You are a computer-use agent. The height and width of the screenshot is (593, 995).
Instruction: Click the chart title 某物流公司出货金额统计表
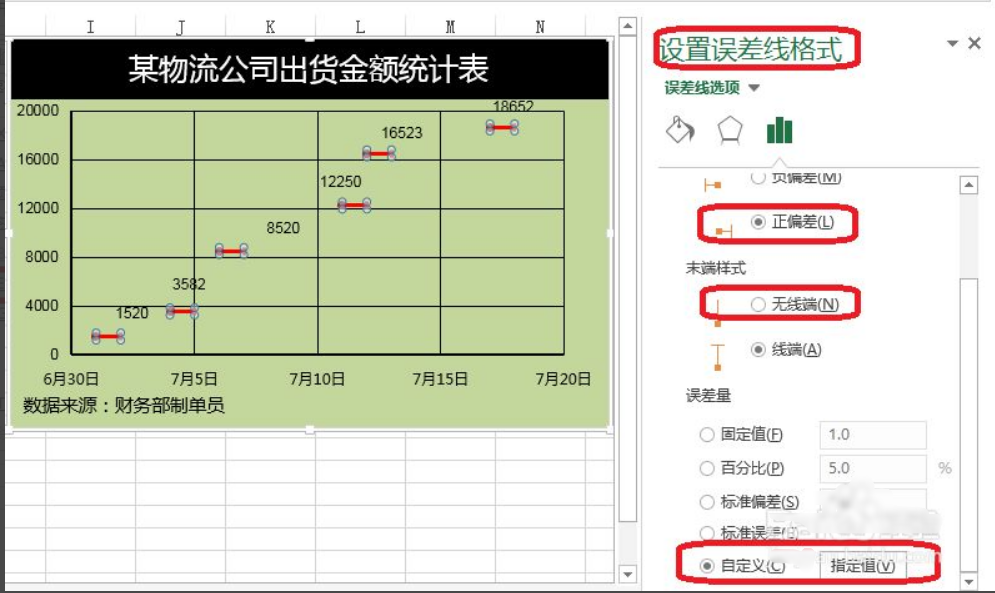308,69
